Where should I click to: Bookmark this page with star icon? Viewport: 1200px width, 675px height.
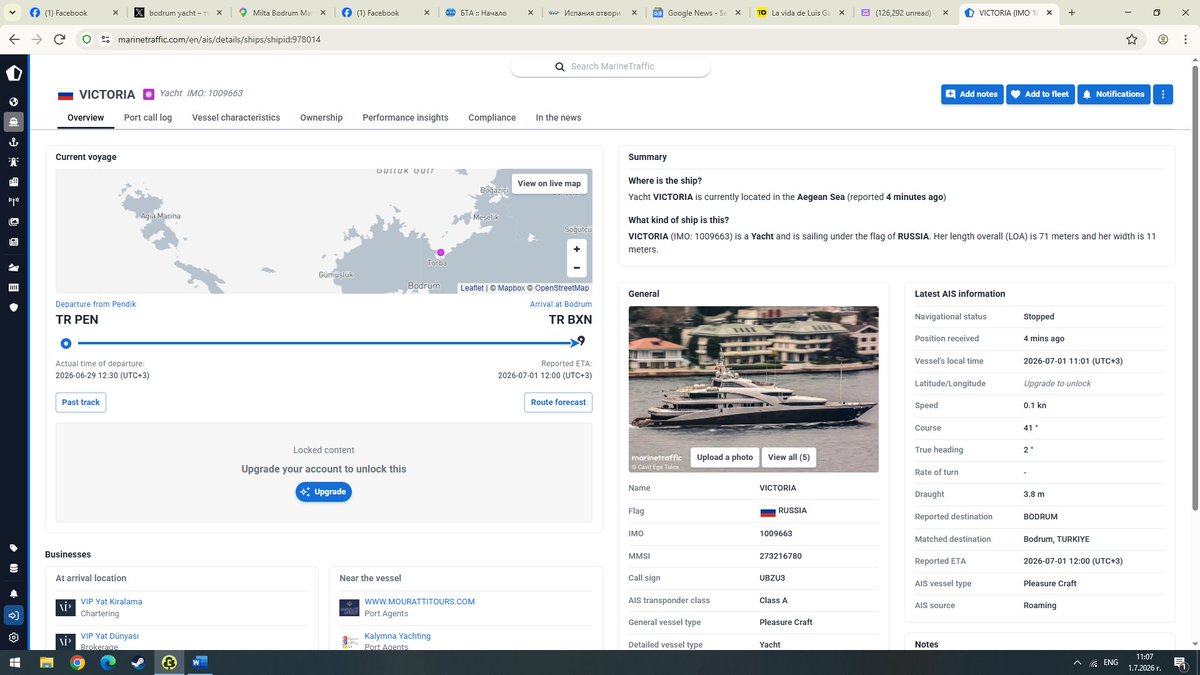tap(1132, 39)
